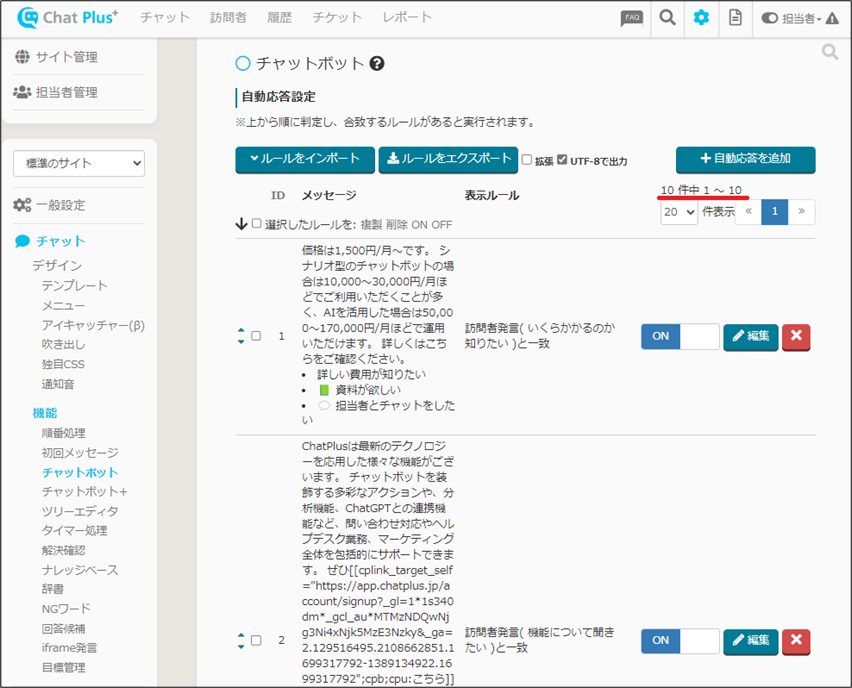Toggle the ON switch for rule 1
Screen dimensions: 852x688
pos(680,336)
